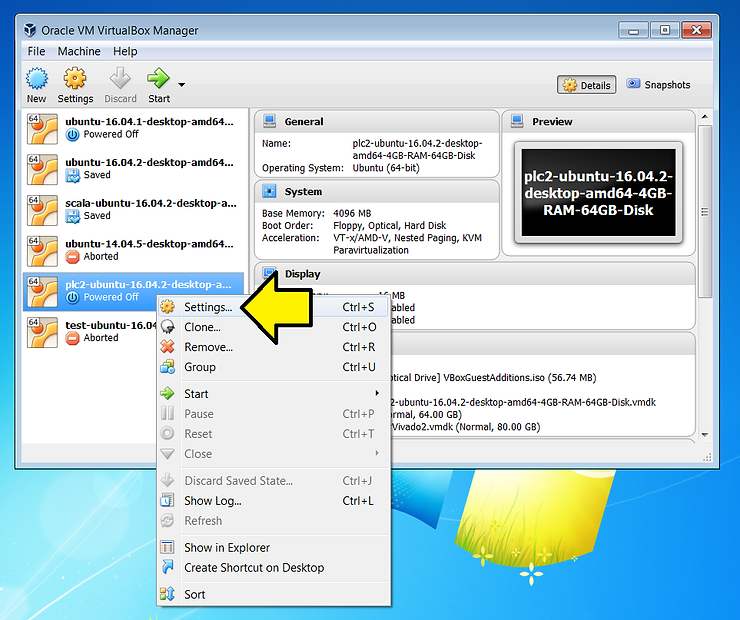Screen dimensions: 740x620
Task: Click the System section chip icon
Action: pos(269,191)
